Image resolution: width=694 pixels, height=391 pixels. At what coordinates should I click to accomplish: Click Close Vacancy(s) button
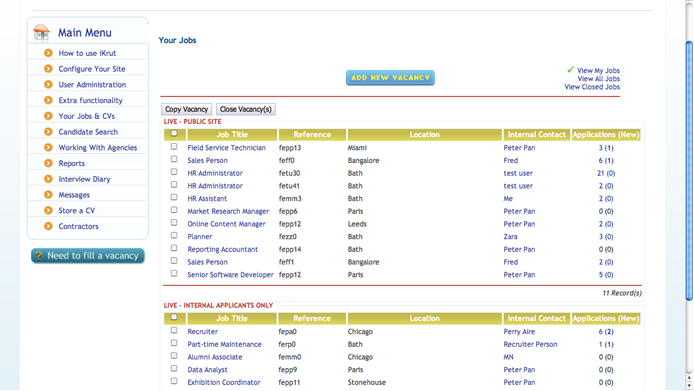coord(246,109)
